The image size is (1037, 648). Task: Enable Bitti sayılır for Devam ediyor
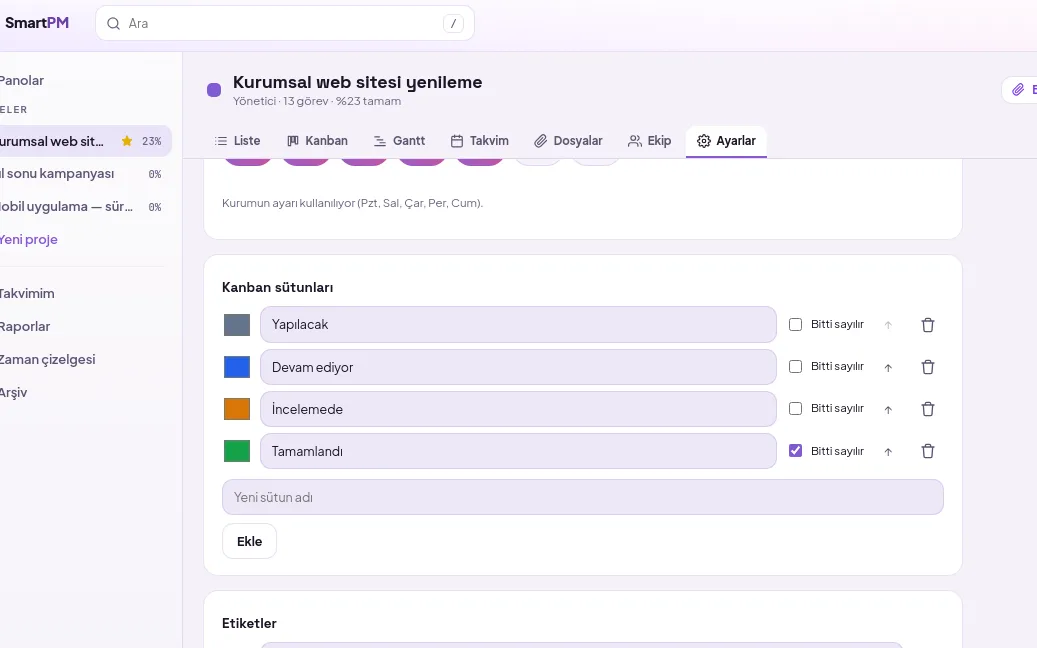tap(796, 366)
